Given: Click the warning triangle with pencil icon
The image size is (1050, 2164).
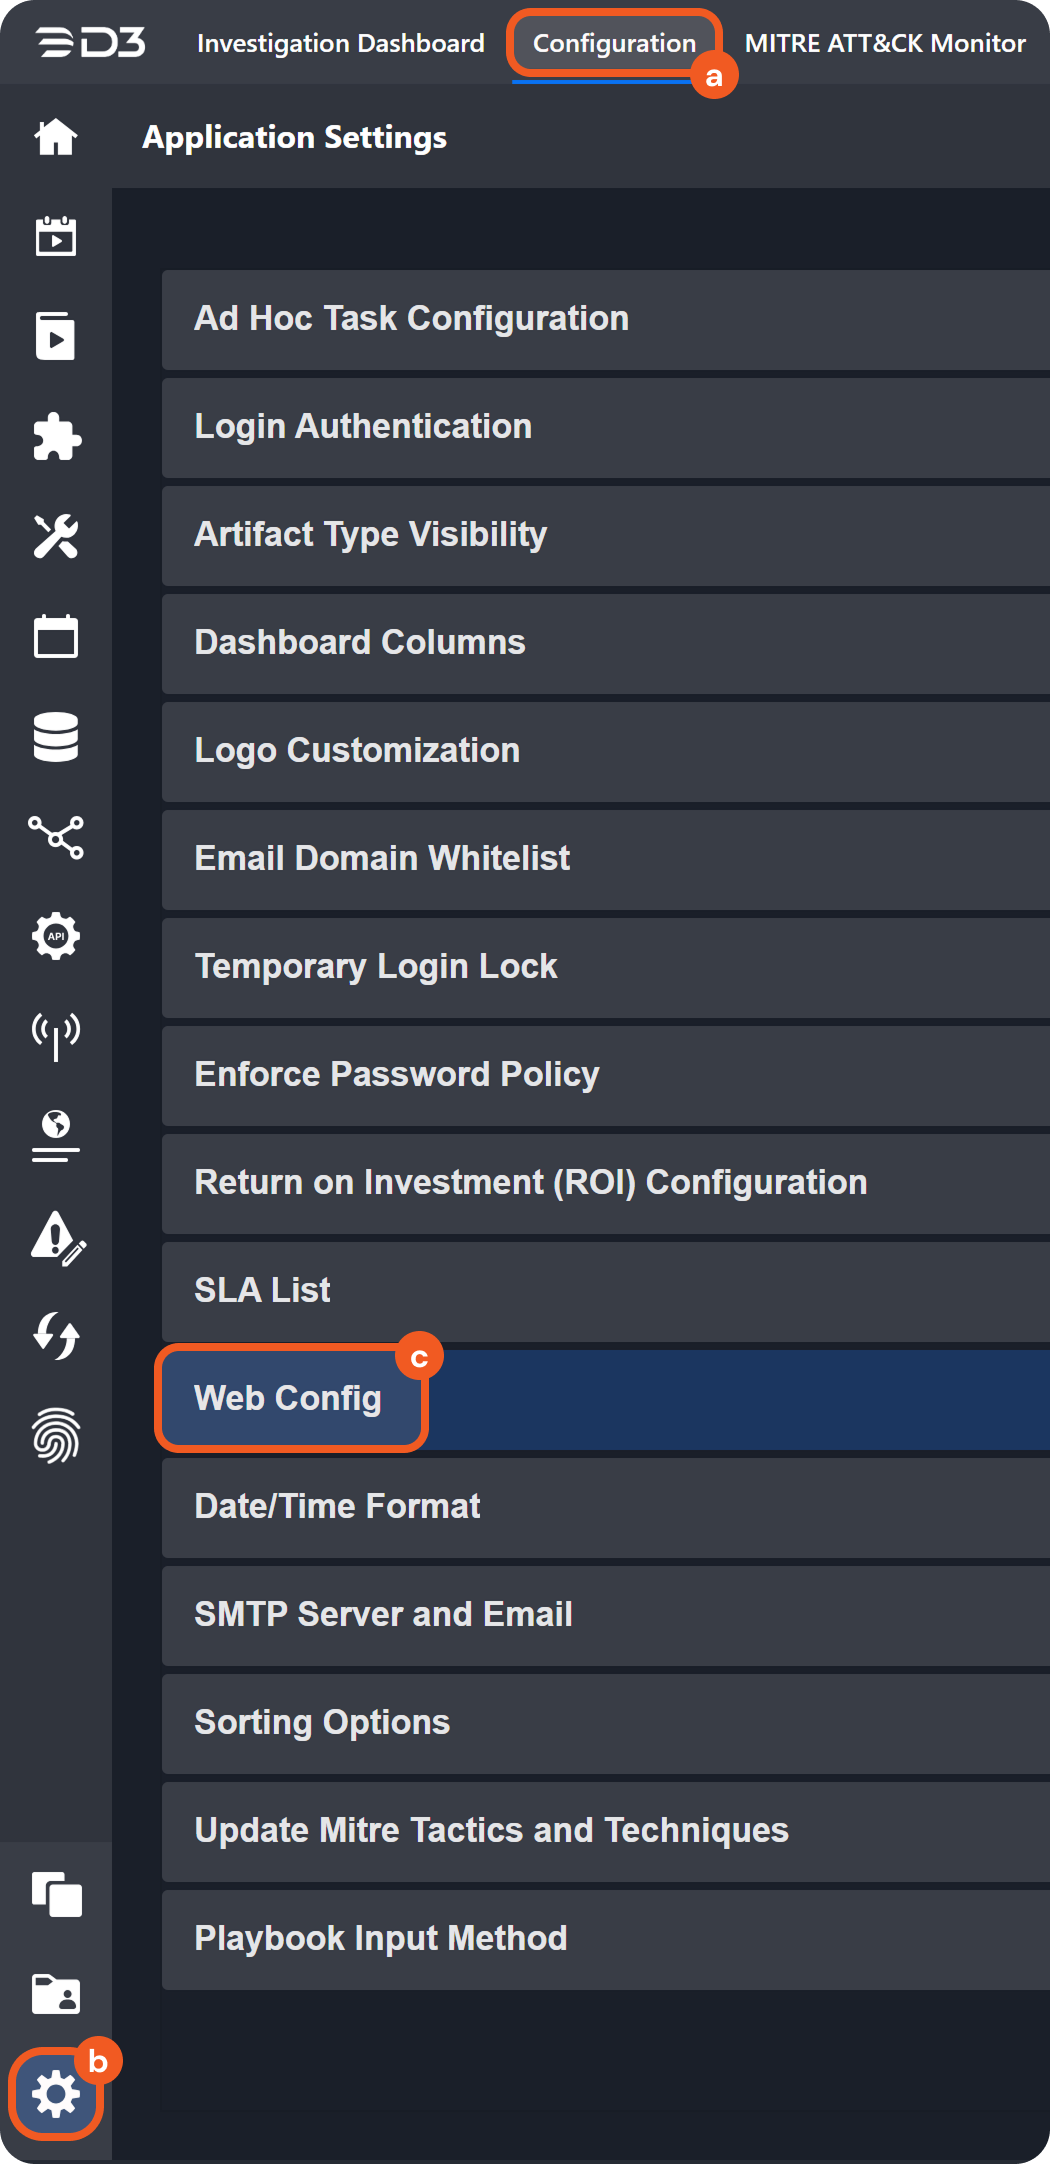Looking at the screenshot, I should point(56,1237).
